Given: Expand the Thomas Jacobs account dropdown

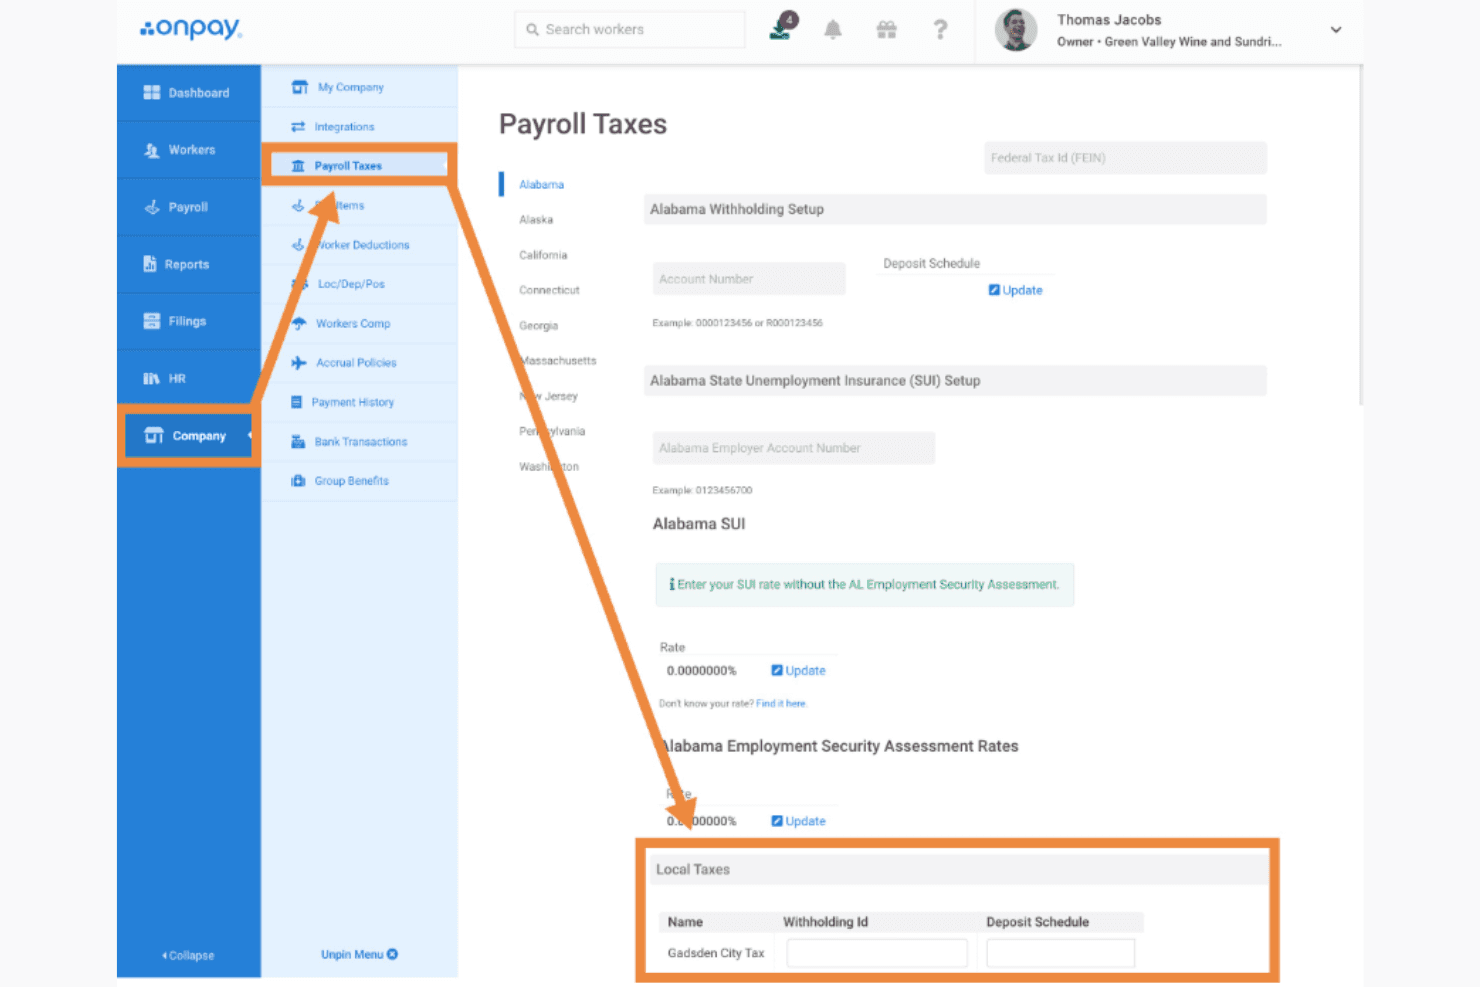Looking at the screenshot, I should [x=1336, y=30].
